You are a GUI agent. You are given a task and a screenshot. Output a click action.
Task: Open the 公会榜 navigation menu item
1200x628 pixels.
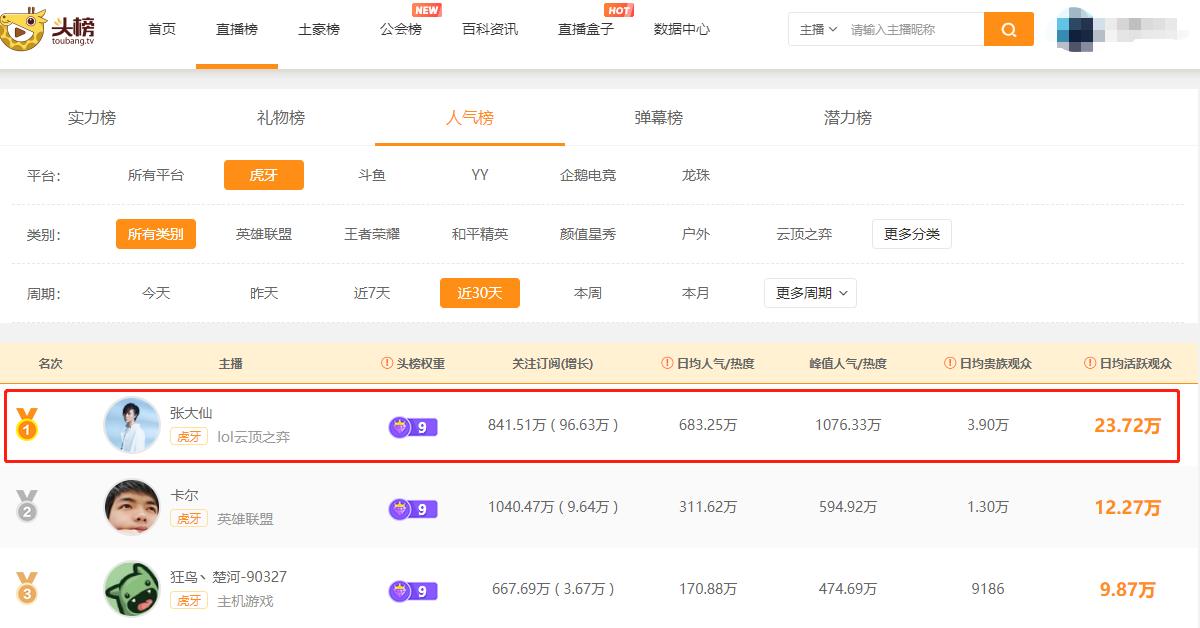401,30
